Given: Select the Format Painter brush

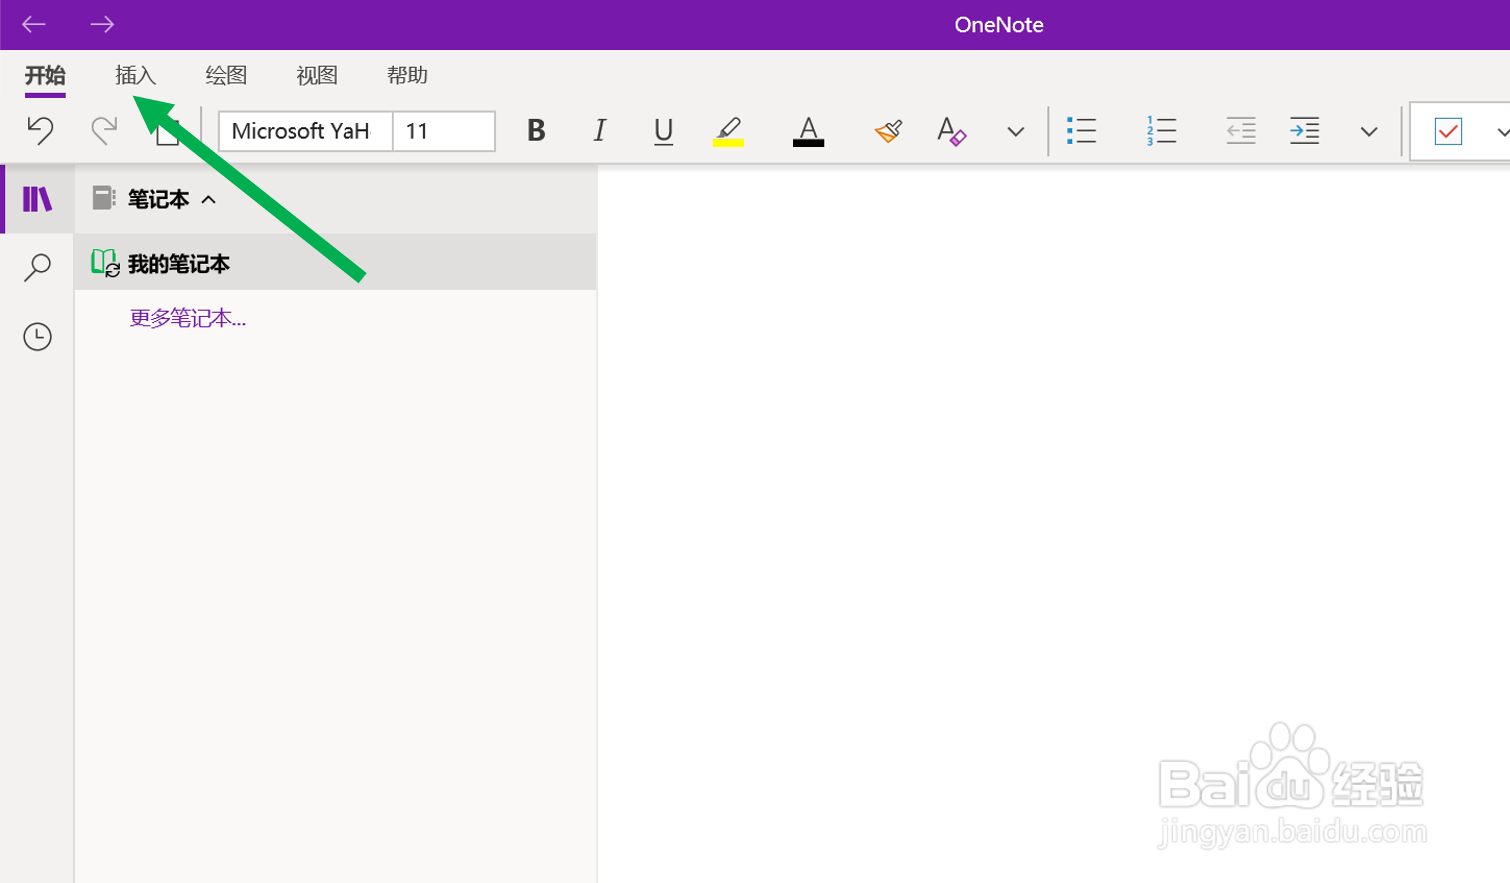Looking at the screenshot, I should click(x=888, y=131).
